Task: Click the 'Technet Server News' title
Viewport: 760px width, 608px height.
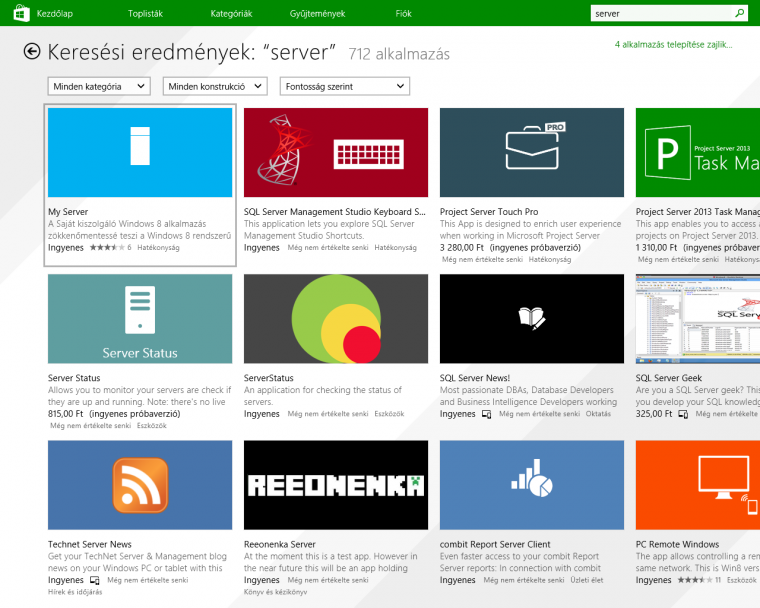Action: tap(90, 544)
